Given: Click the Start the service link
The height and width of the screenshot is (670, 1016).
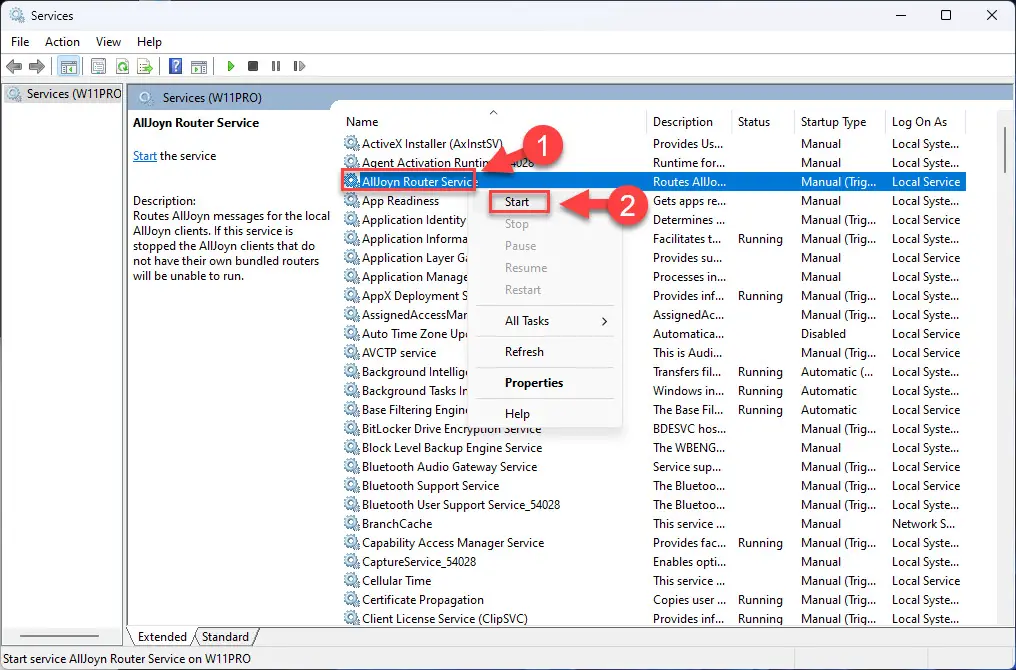Looking at the screenshot, I should tap(145, 156).
